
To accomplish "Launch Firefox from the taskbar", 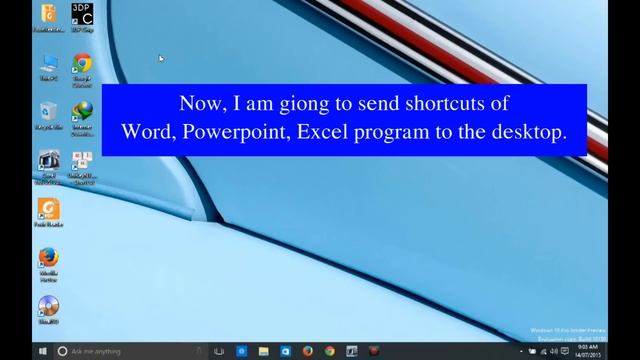I will click(308, 351).
